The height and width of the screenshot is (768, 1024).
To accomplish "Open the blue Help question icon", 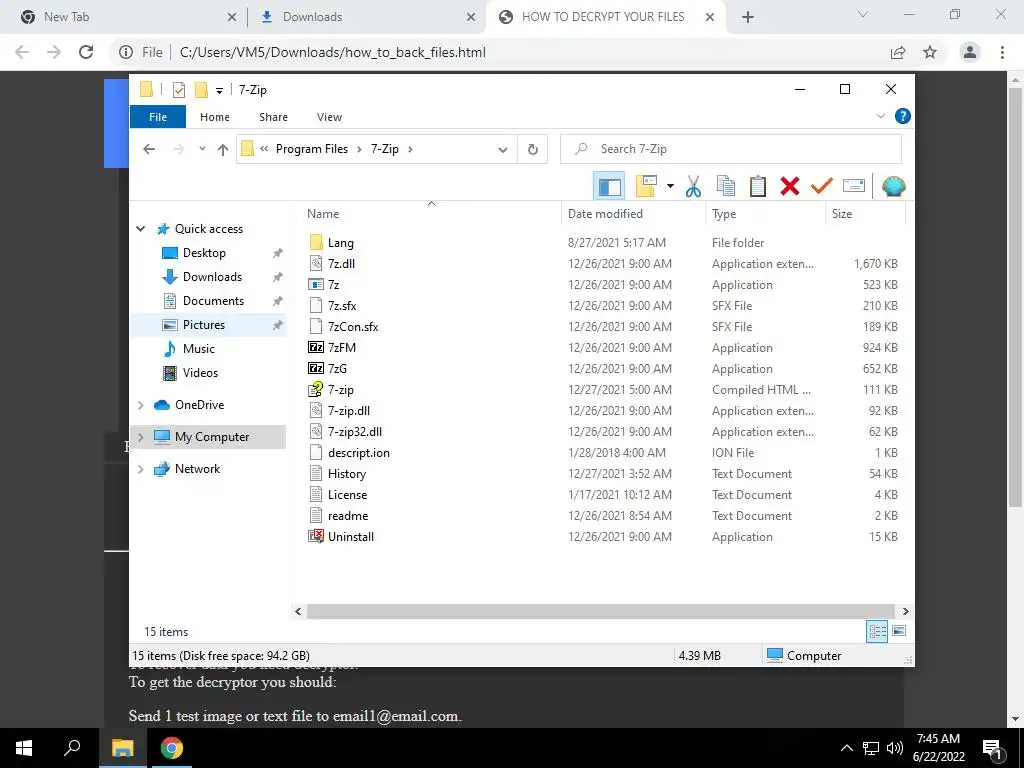I will (x=903, y=116).
